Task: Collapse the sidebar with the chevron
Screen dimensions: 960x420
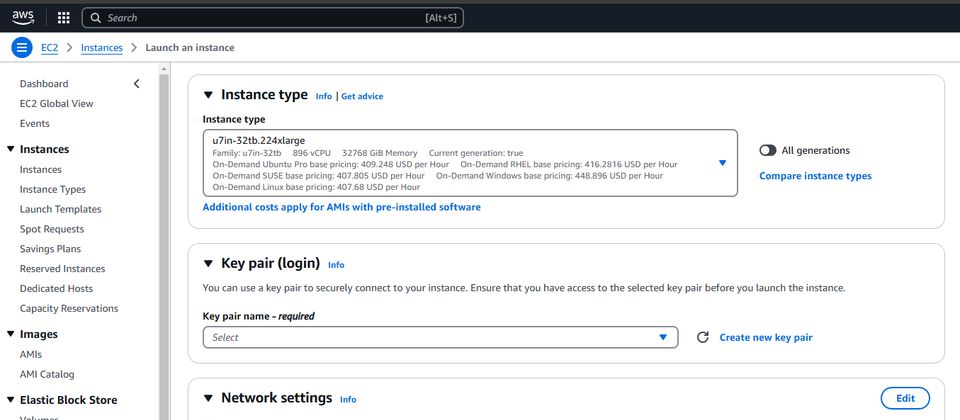Action: (x=137, y=83)
